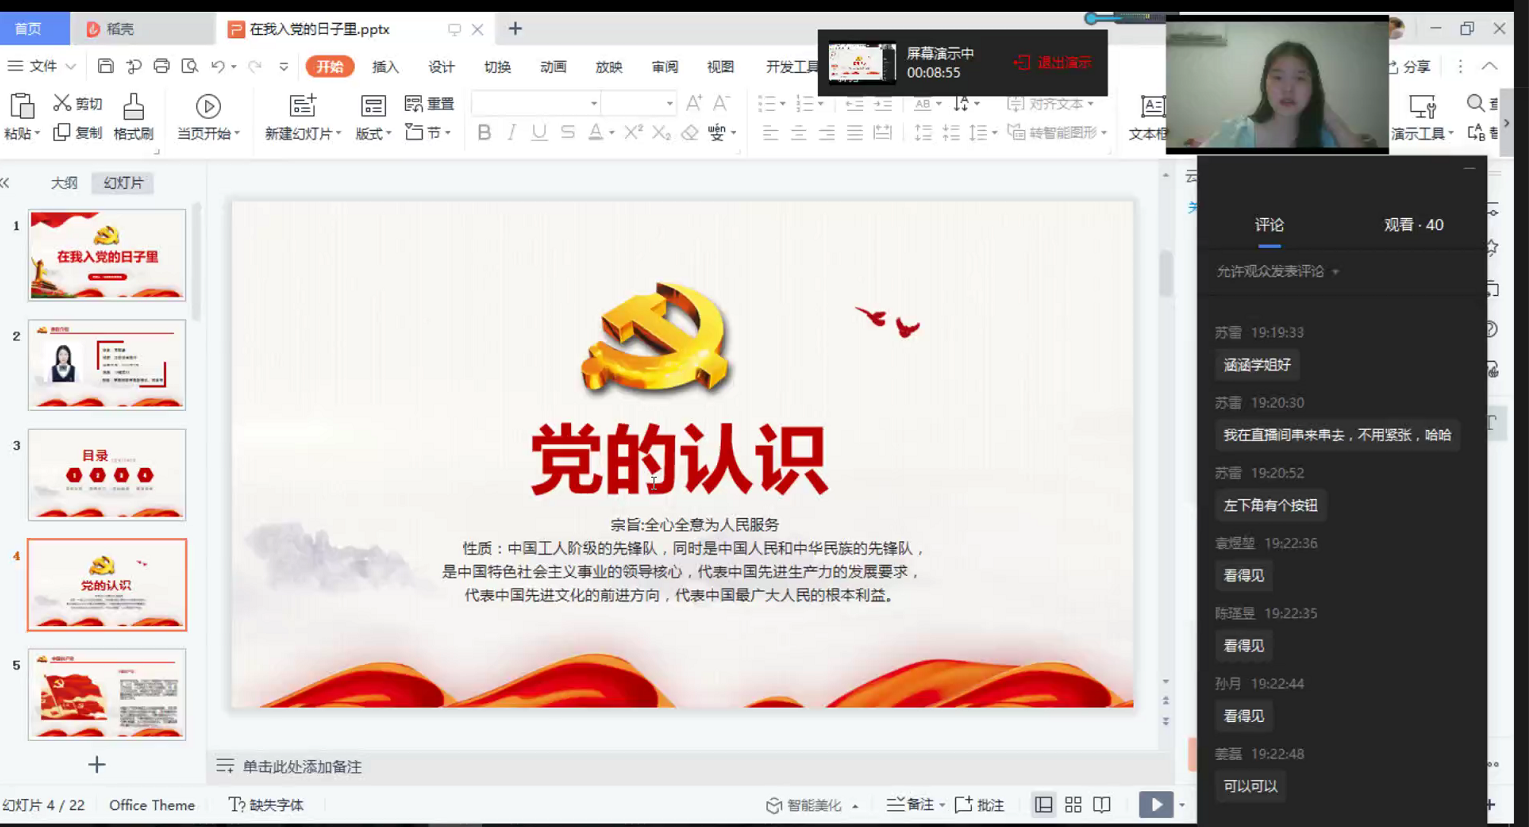Open 允许观众发表评论 dropdown
The width and height of the screenshot is (1529, 827).
coord(1278,271)
